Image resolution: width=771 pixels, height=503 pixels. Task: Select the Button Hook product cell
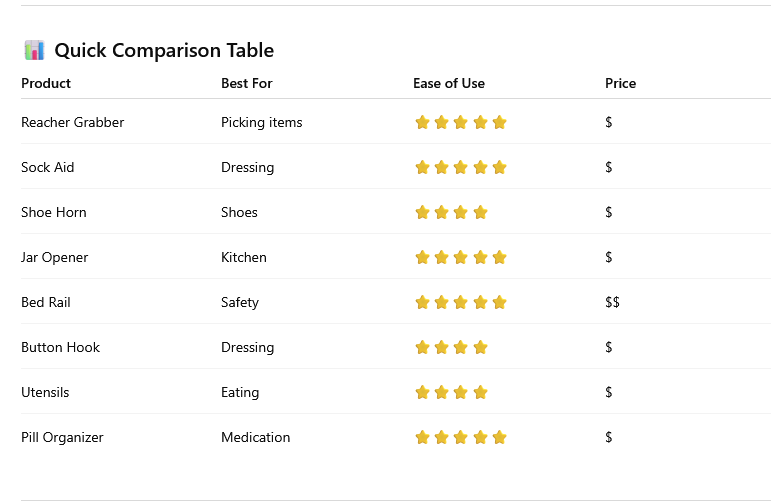click(60, 347)
